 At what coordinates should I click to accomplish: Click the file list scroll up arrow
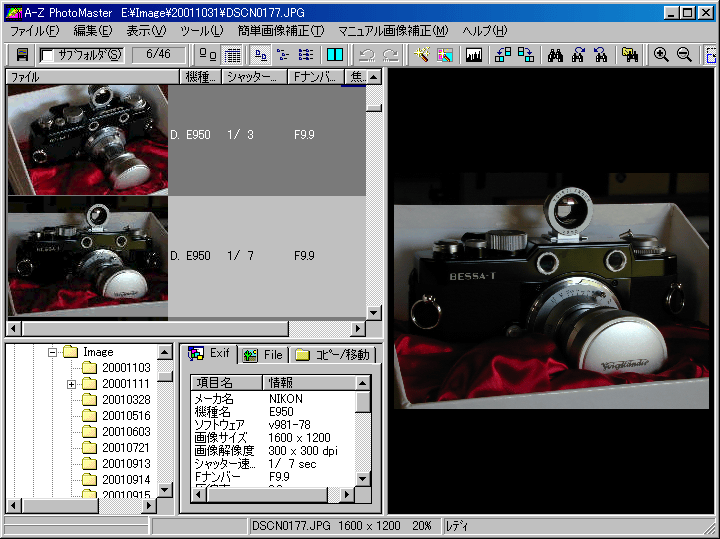374,77
